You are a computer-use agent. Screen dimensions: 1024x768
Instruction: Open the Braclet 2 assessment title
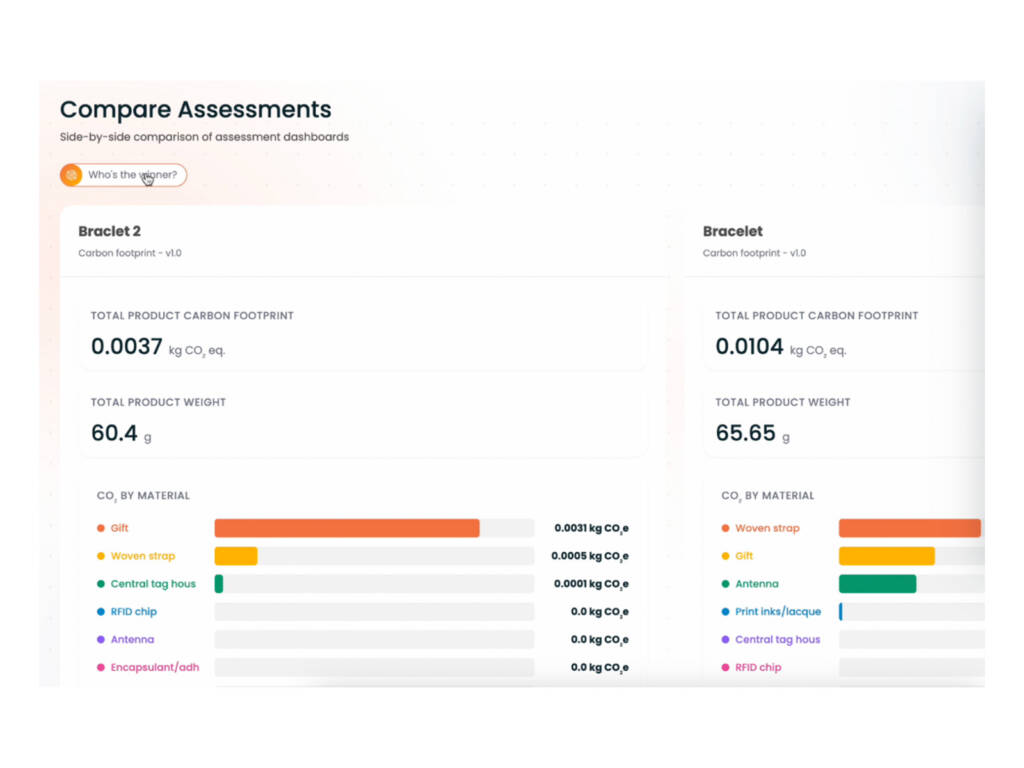[109, 231]
